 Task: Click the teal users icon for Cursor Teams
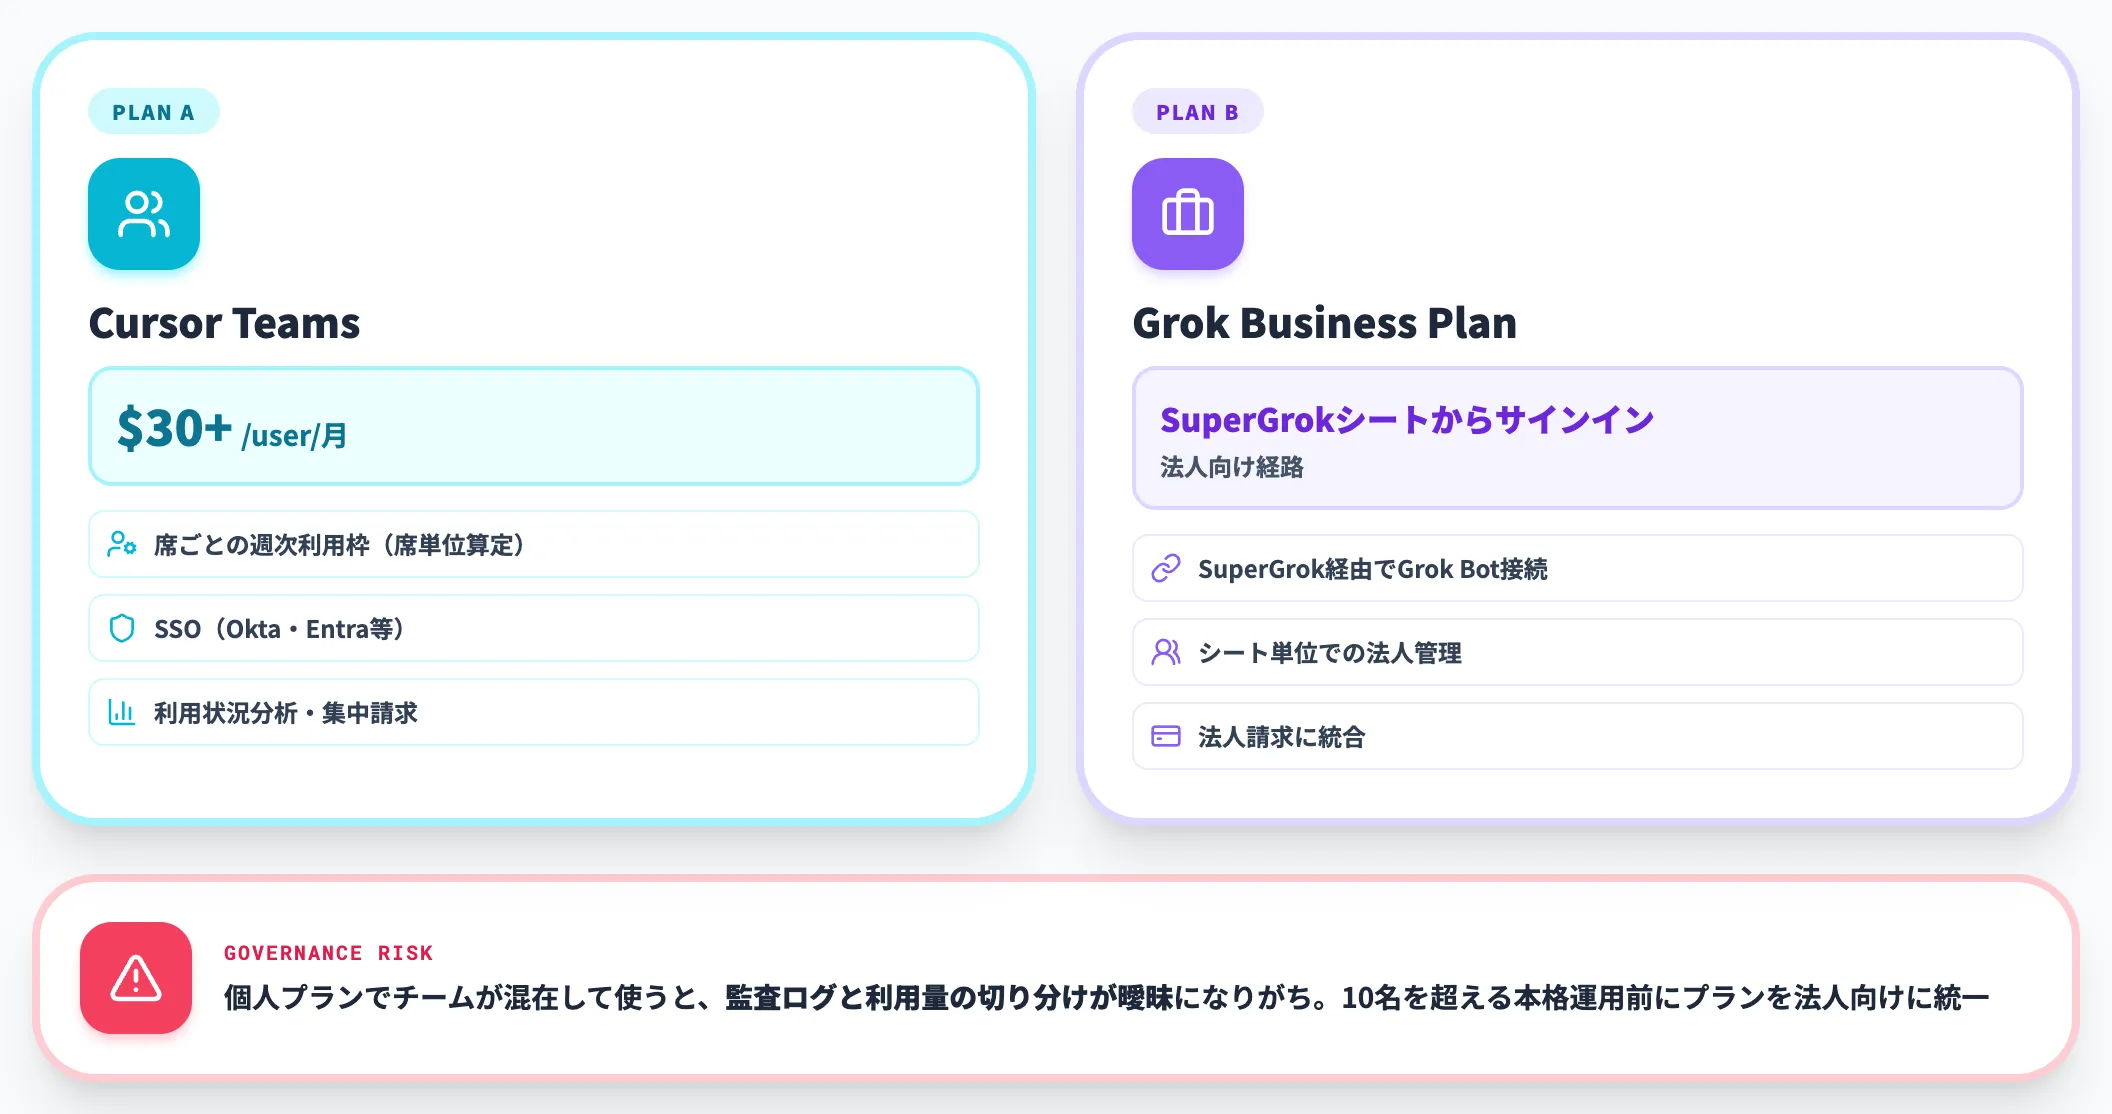coord(144,214)
